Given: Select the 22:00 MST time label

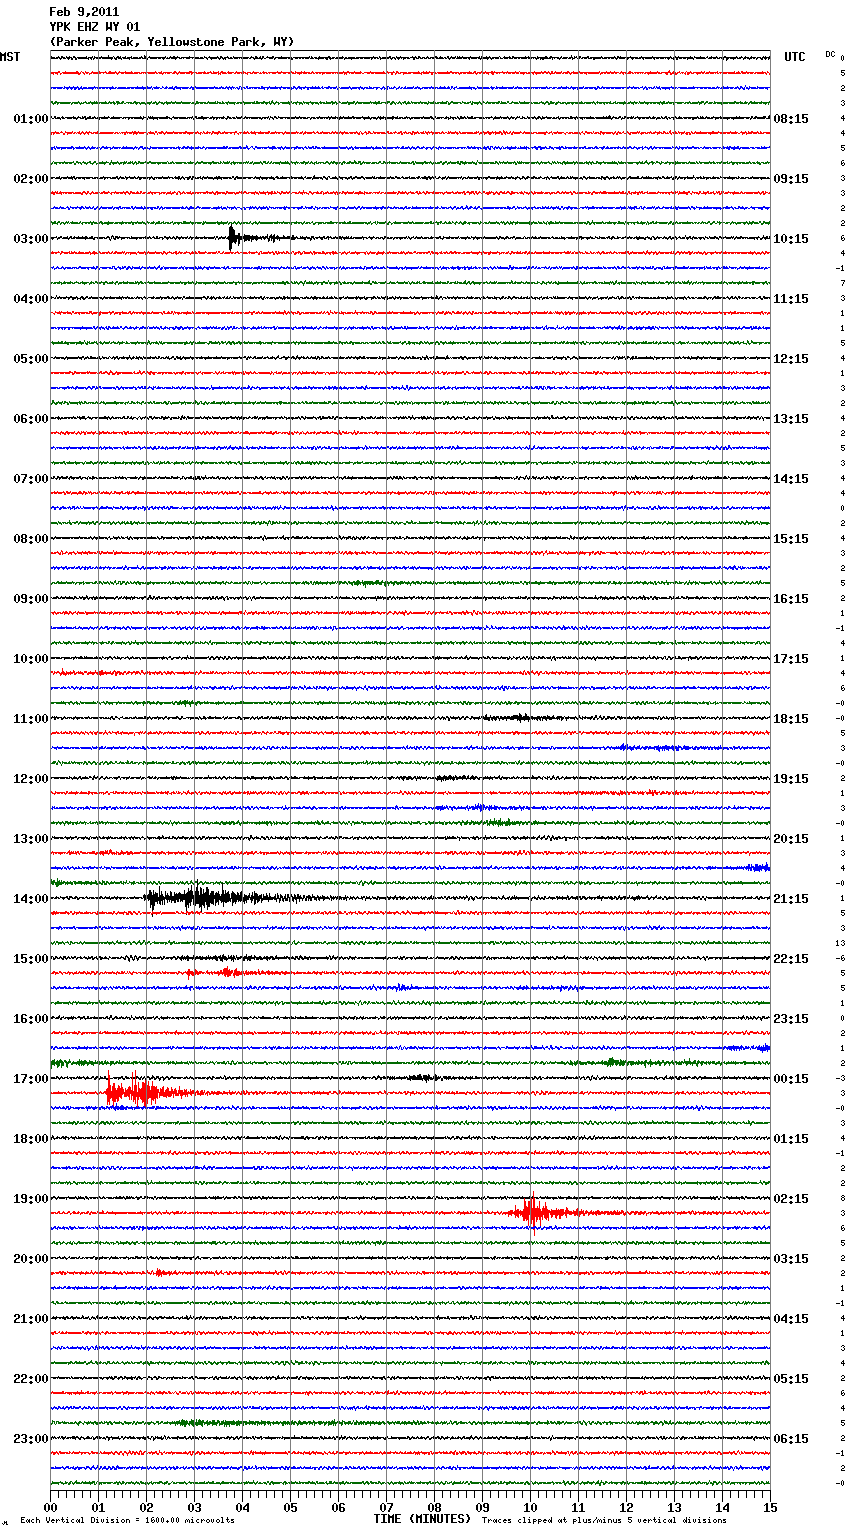Looking at the screenshot, I should tap(31, 1379).
